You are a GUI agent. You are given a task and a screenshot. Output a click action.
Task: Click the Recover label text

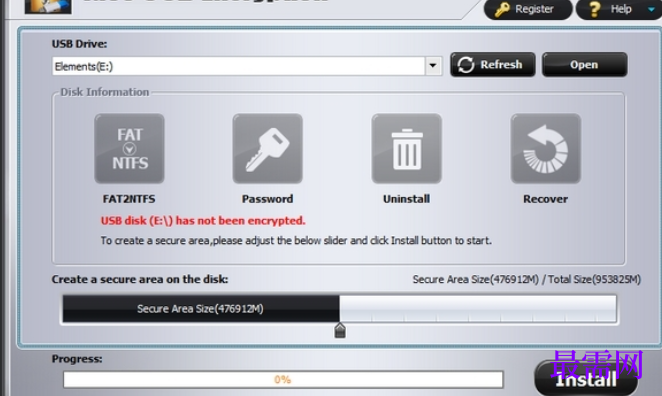pyautogui.click(x=545, y=199)
